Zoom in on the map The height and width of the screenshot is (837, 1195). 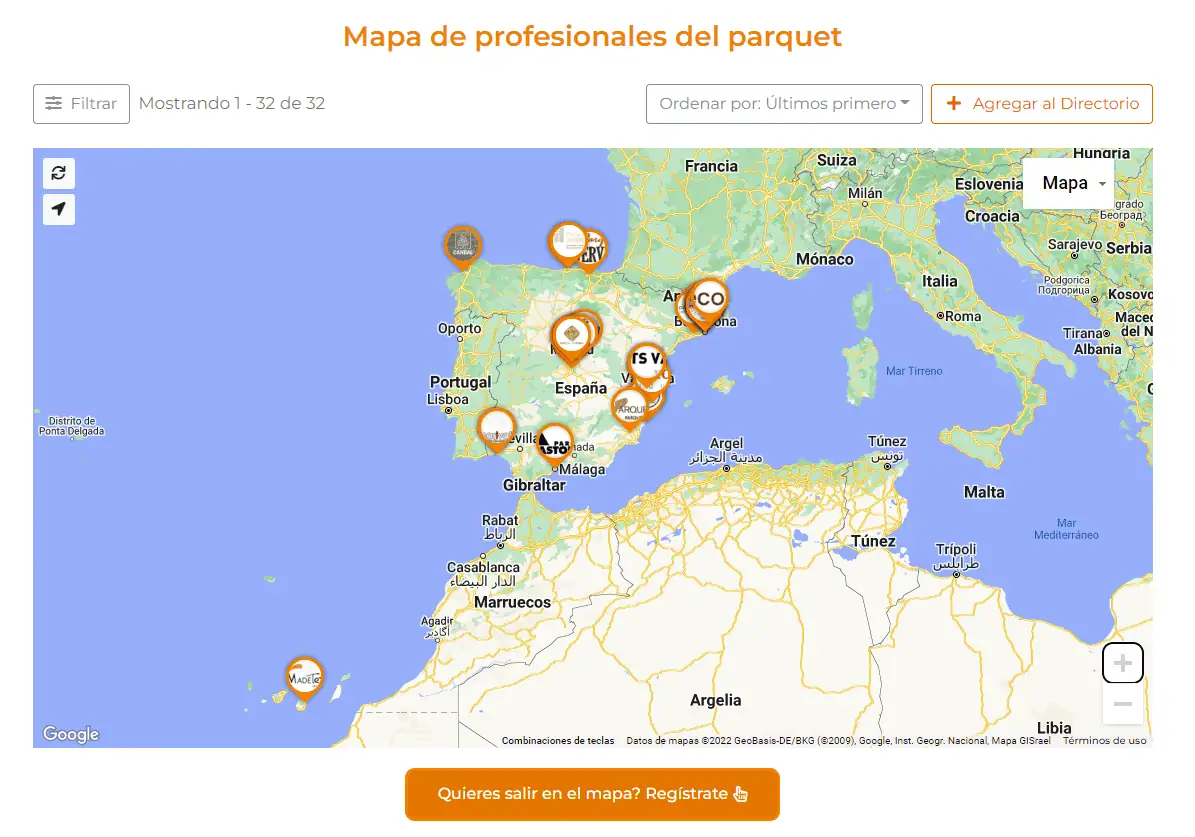[x=1122, y=663]
